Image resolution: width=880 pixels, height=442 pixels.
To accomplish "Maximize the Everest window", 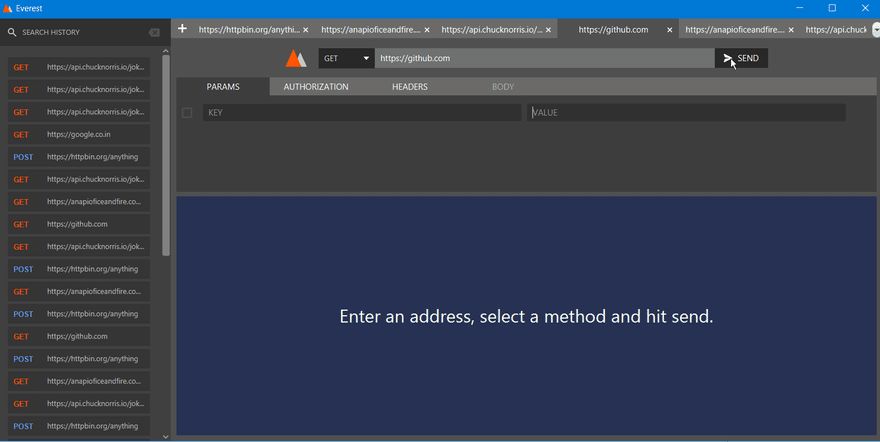I will pyautogui.click(x=832, y=8).
